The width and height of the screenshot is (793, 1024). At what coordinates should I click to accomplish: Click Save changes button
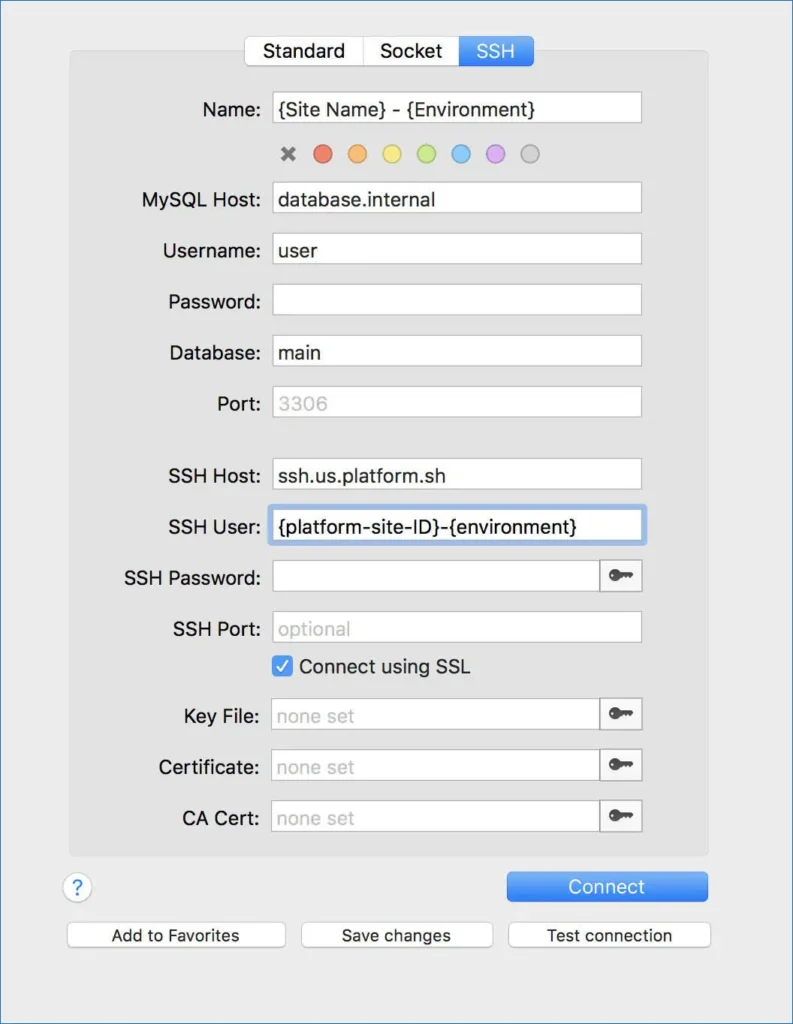396,935
